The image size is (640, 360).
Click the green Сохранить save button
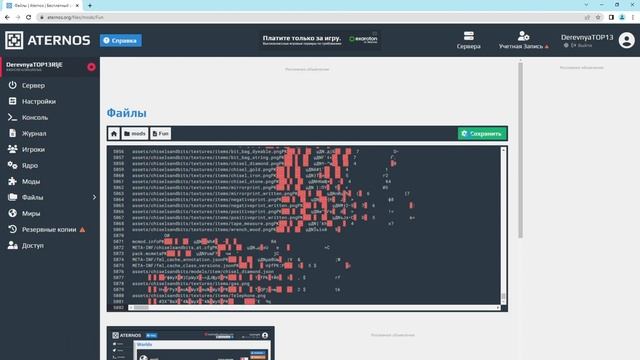pos(482,133)
